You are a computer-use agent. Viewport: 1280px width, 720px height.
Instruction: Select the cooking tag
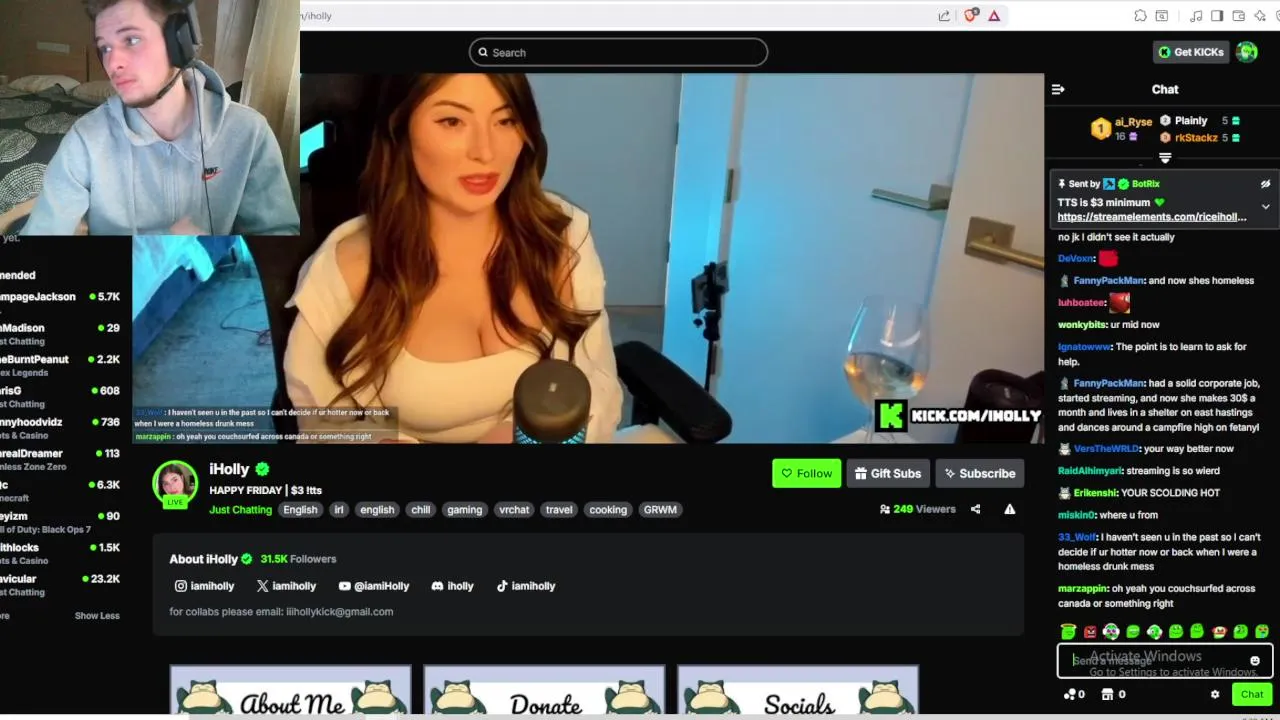pos(608,509)
